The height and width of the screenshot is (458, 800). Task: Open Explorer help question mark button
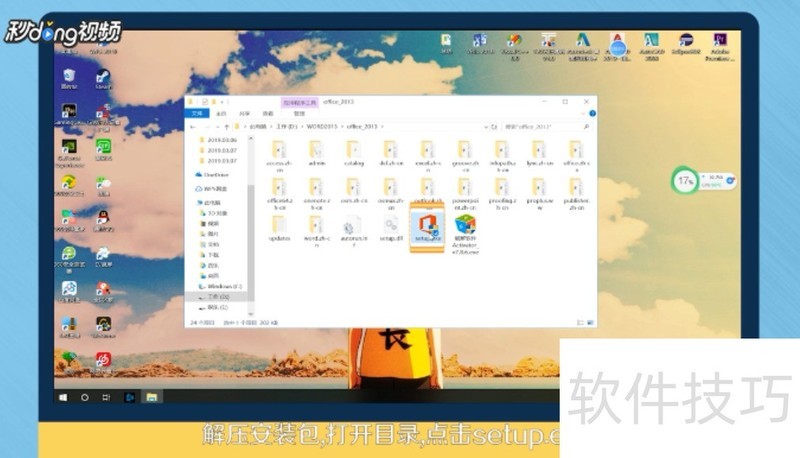(x=592, y=113)
